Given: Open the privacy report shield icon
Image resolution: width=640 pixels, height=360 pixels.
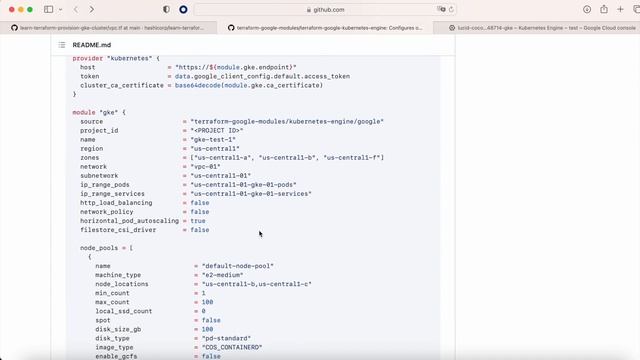Looking at the screenshot, I should click(x=166, y=9).
